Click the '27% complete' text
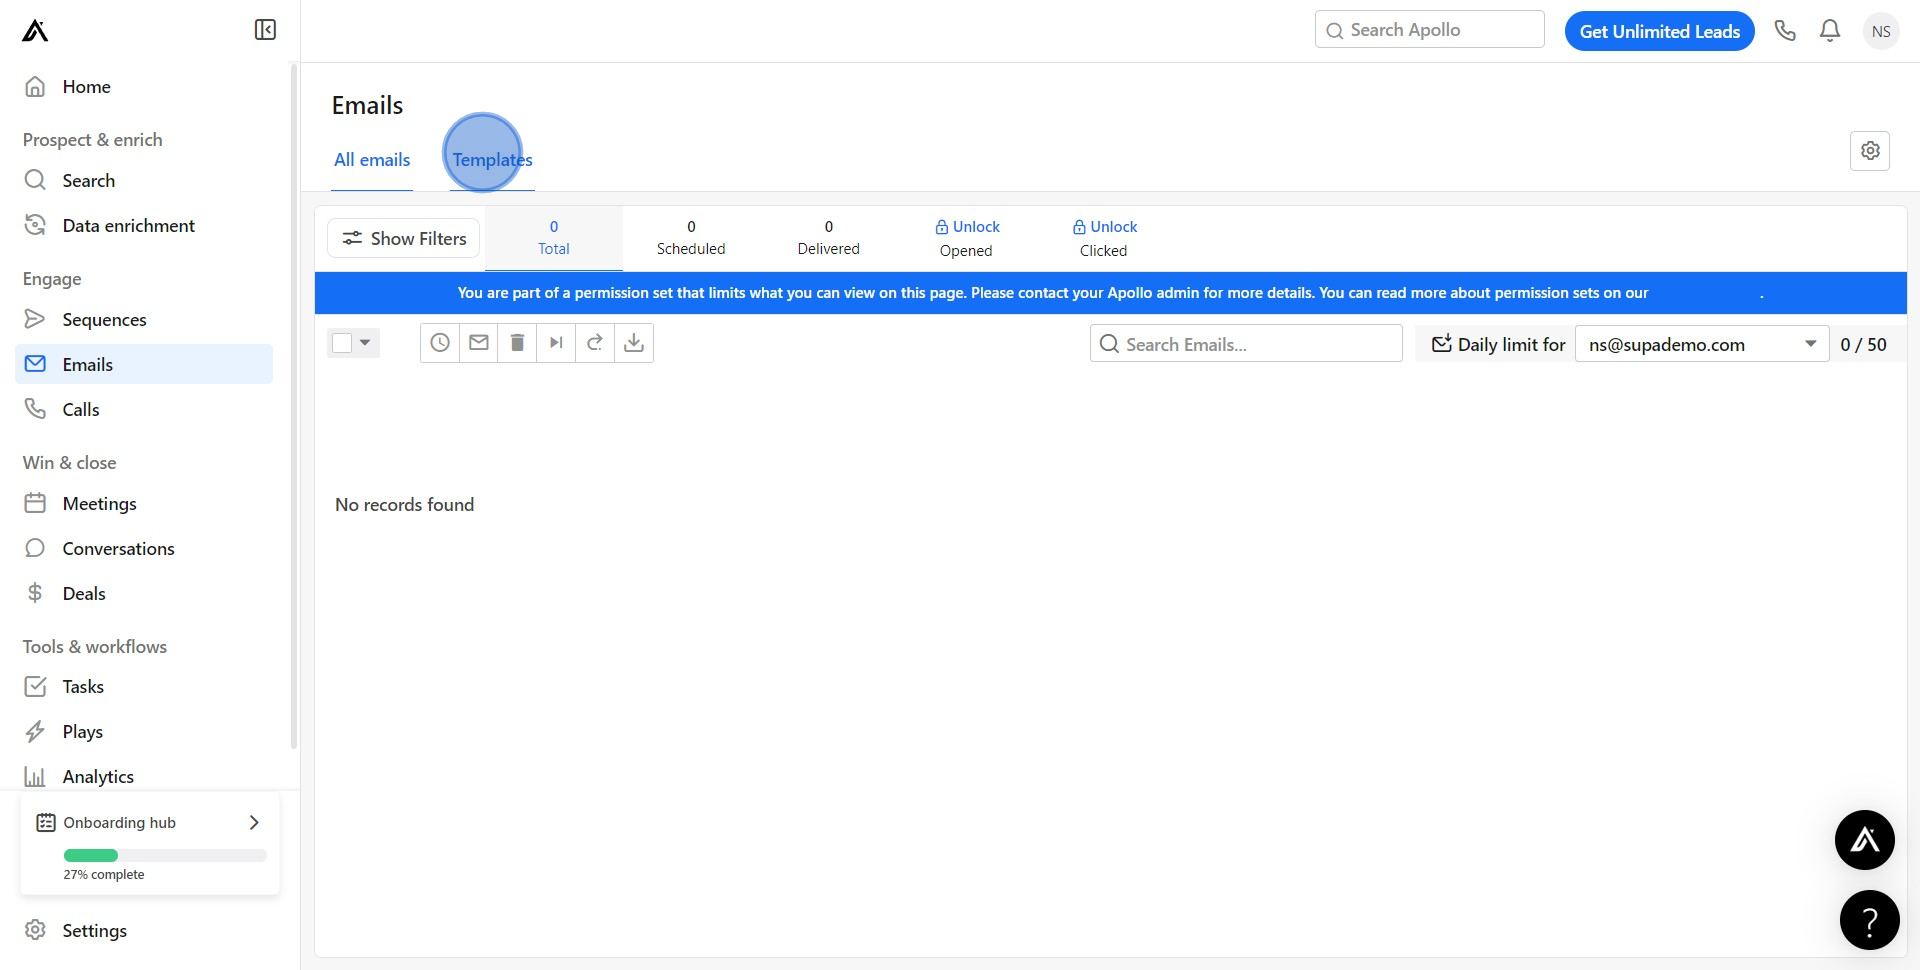 [x=104, y=875]
